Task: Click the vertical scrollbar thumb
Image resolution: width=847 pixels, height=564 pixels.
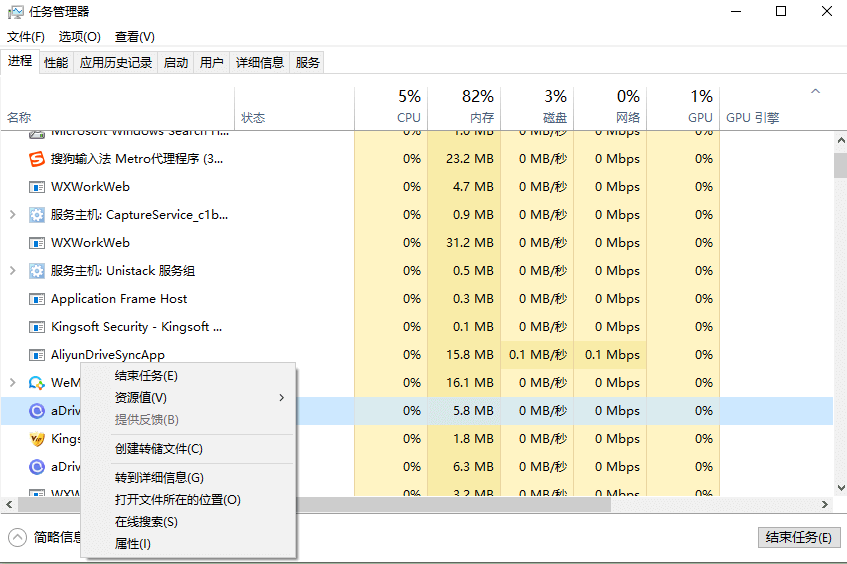Action: (x=841, y=165)
